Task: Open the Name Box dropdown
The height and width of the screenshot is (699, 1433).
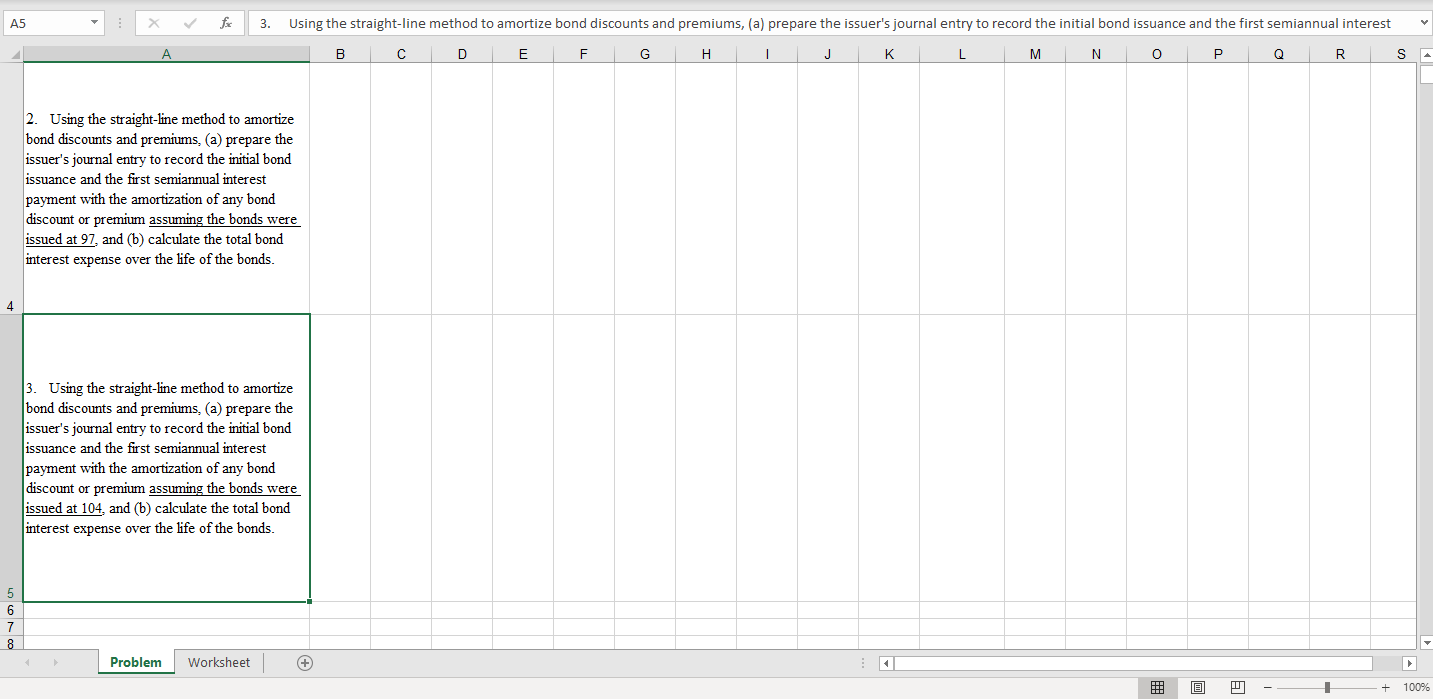Action: click(x=95, y=21)
